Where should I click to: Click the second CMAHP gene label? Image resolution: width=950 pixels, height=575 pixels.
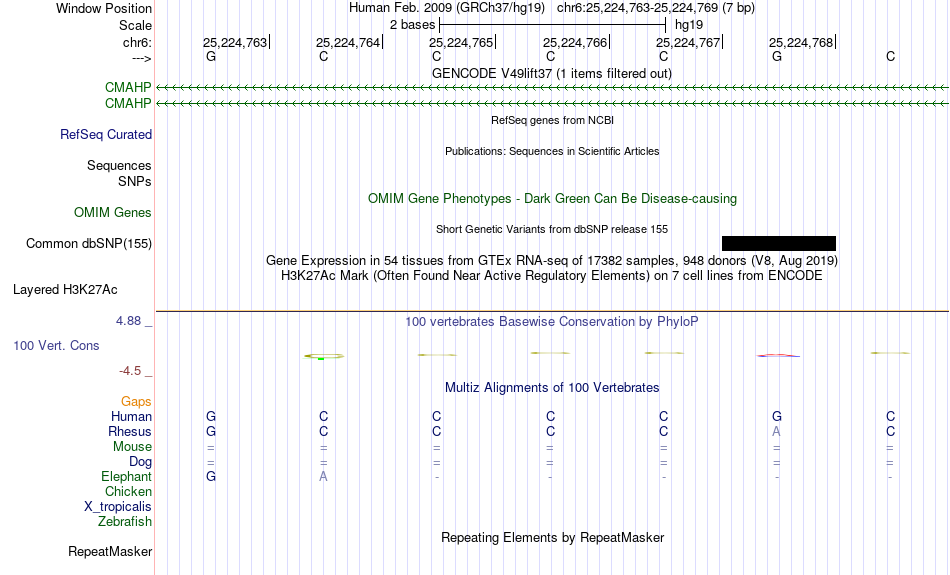click(128, 104)
